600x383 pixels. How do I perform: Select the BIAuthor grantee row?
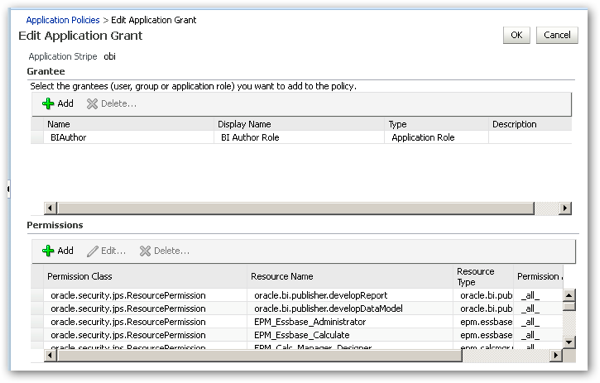tap(302, 137)
